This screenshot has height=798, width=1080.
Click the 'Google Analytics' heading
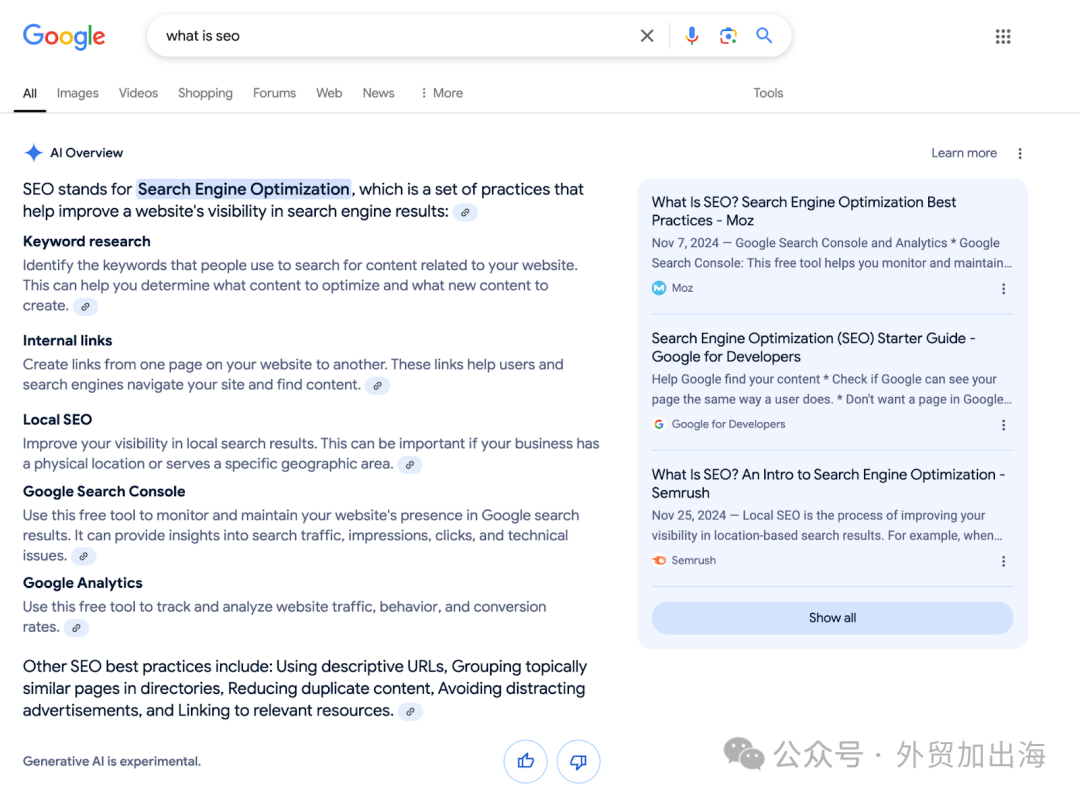click(83, 583)
